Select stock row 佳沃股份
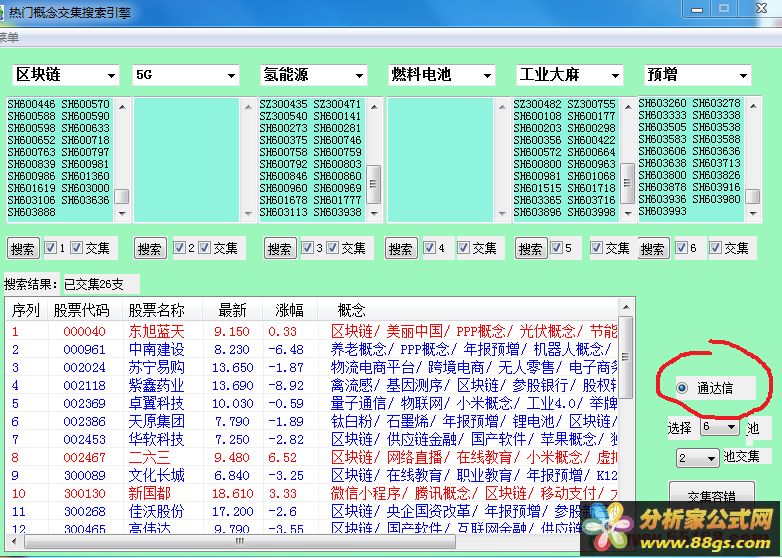782x558 pixels. 312,511
